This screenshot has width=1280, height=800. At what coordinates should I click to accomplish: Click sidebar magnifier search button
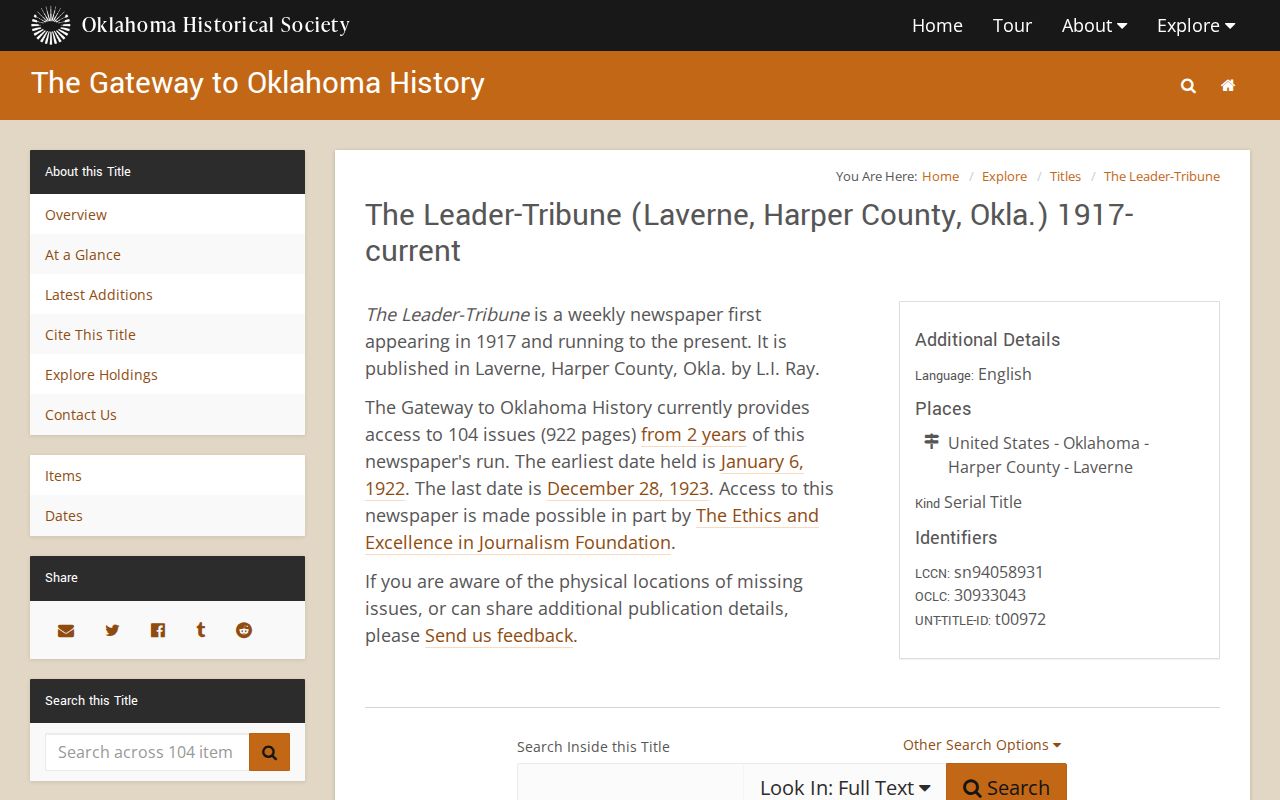(x=269, y=752)
